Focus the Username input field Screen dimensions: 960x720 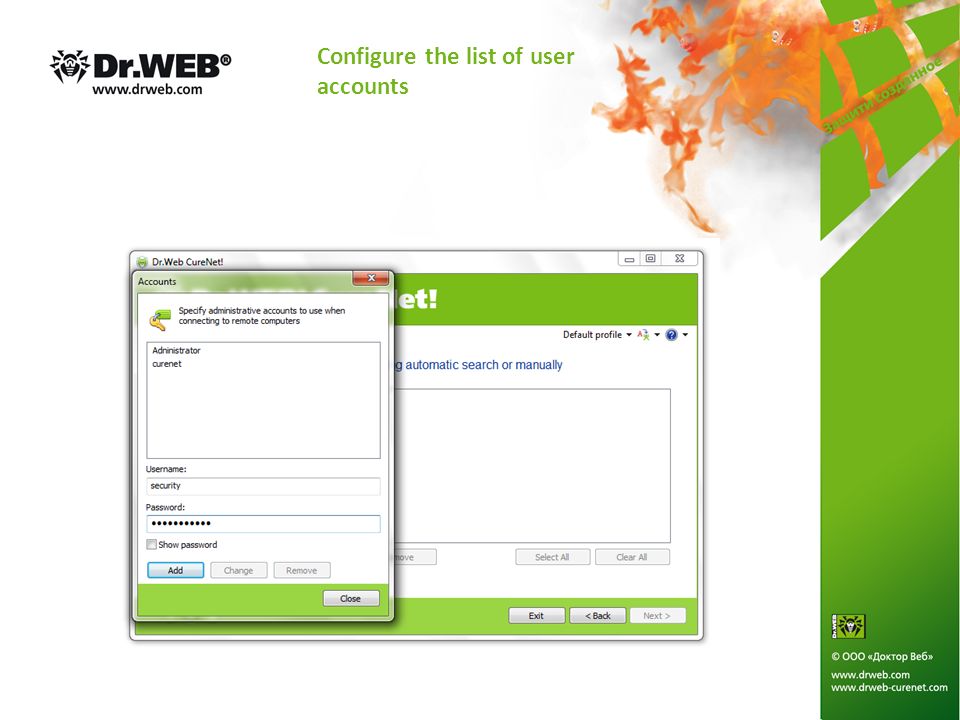[263, 486]
